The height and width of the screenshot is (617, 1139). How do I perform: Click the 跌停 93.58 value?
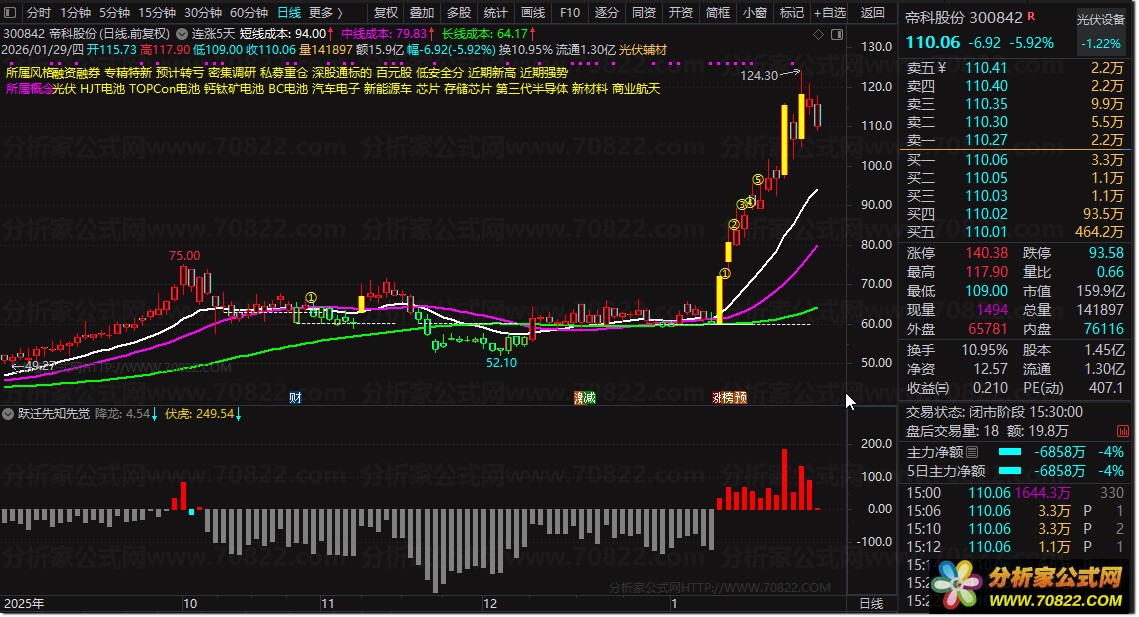pyautogui.click(x=1106, y=253)
